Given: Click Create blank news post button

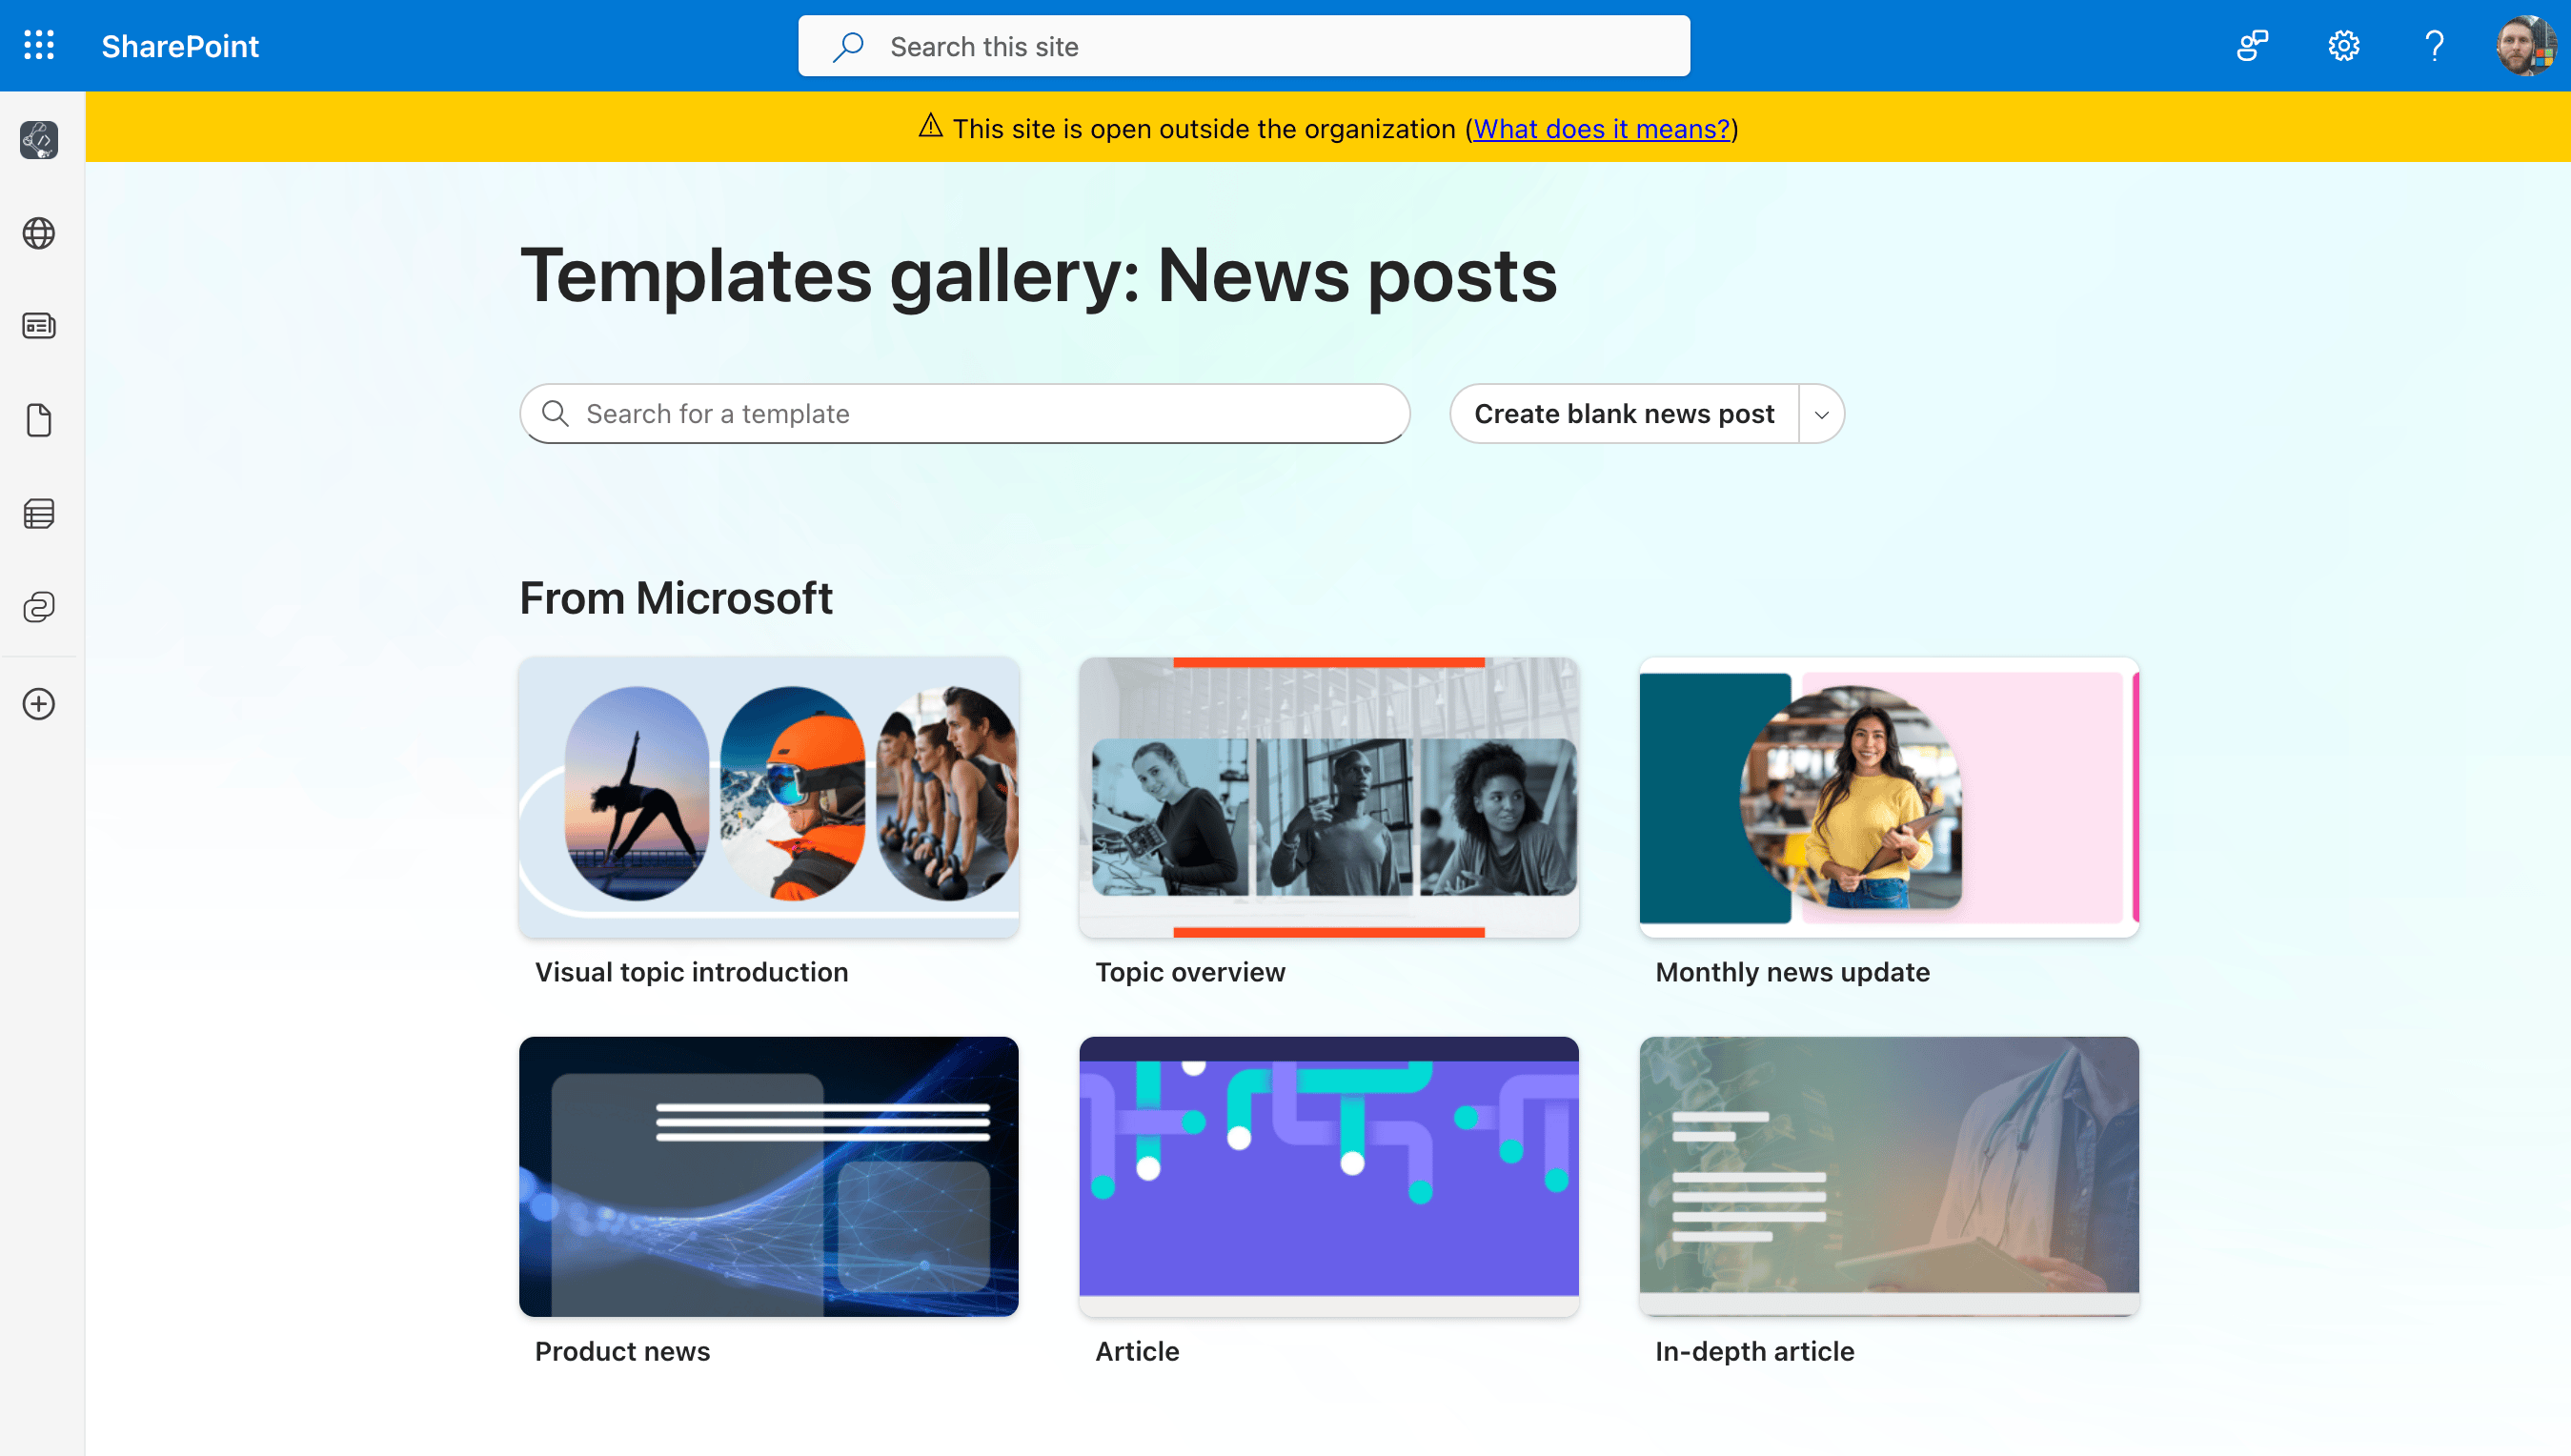Looking at the screenshot, I should click(x=1624, y=414).
